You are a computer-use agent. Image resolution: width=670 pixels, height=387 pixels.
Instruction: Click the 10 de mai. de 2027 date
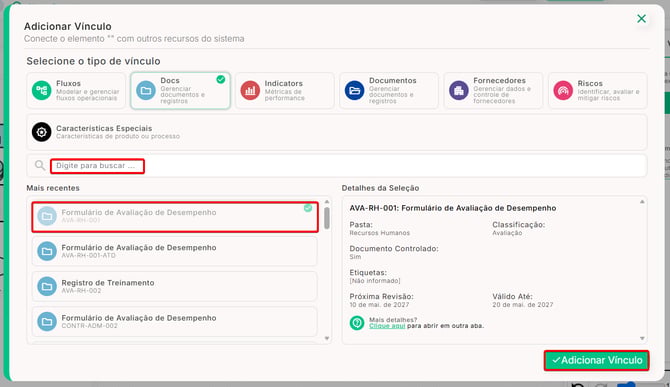point(379,305)
